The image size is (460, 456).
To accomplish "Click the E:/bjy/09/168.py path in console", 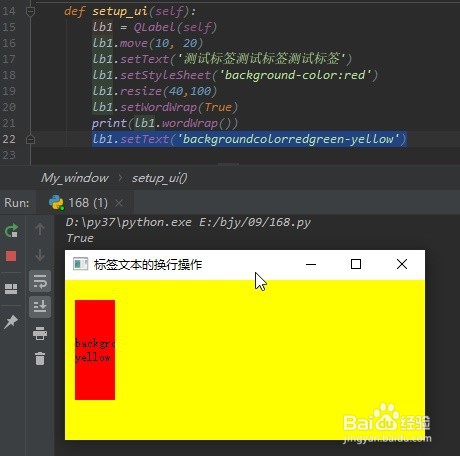I will point(255,222).
